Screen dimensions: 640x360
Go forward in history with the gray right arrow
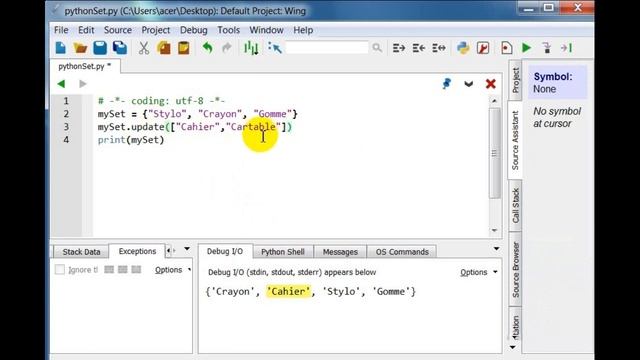point(83,84)
